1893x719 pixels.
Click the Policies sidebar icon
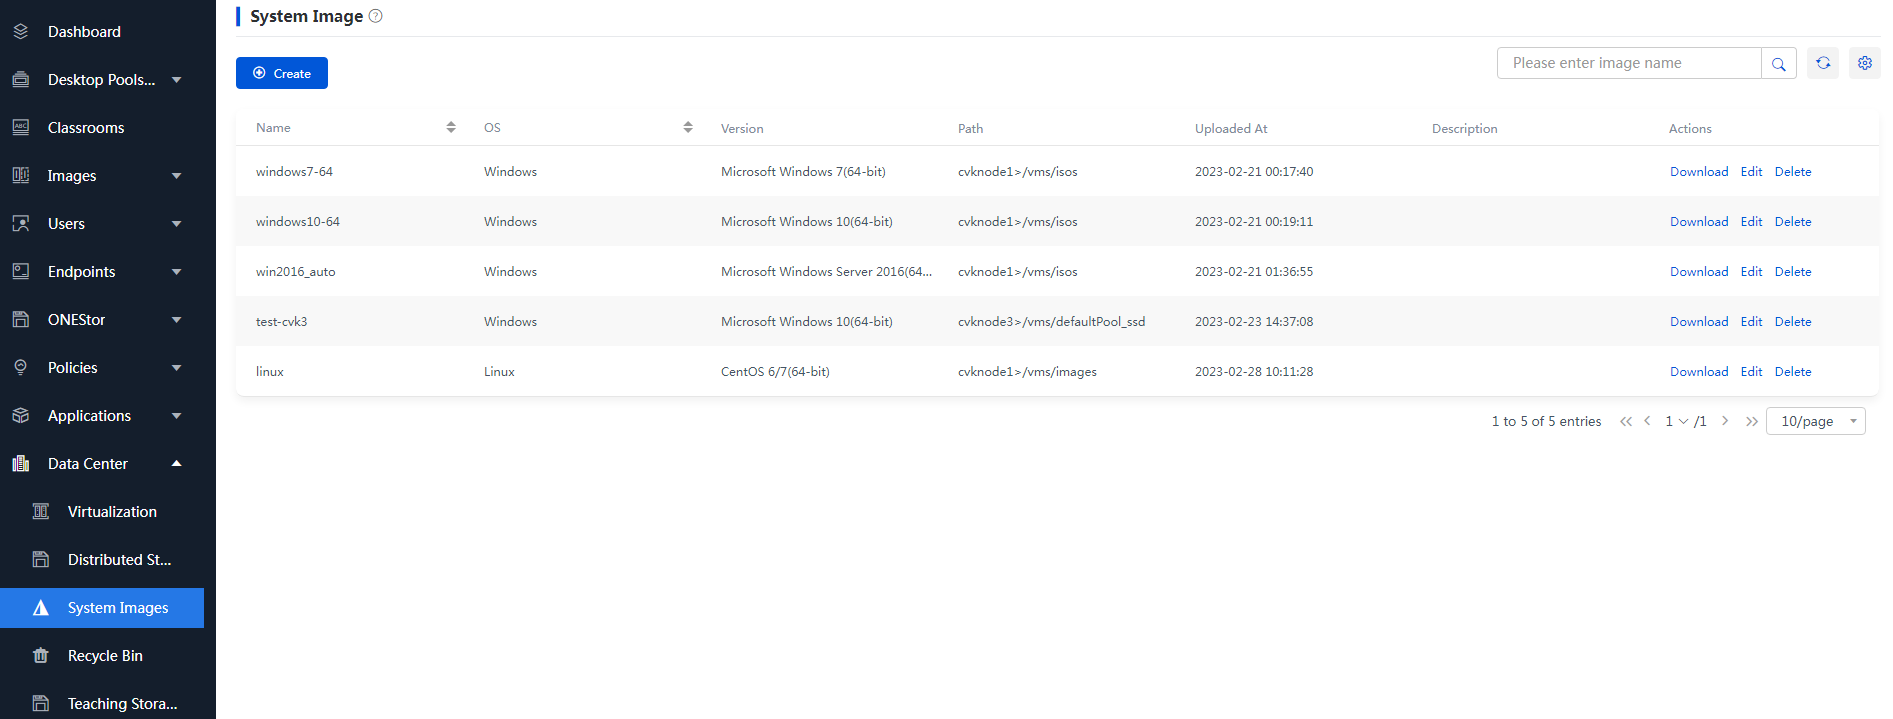tap(20, 368)
